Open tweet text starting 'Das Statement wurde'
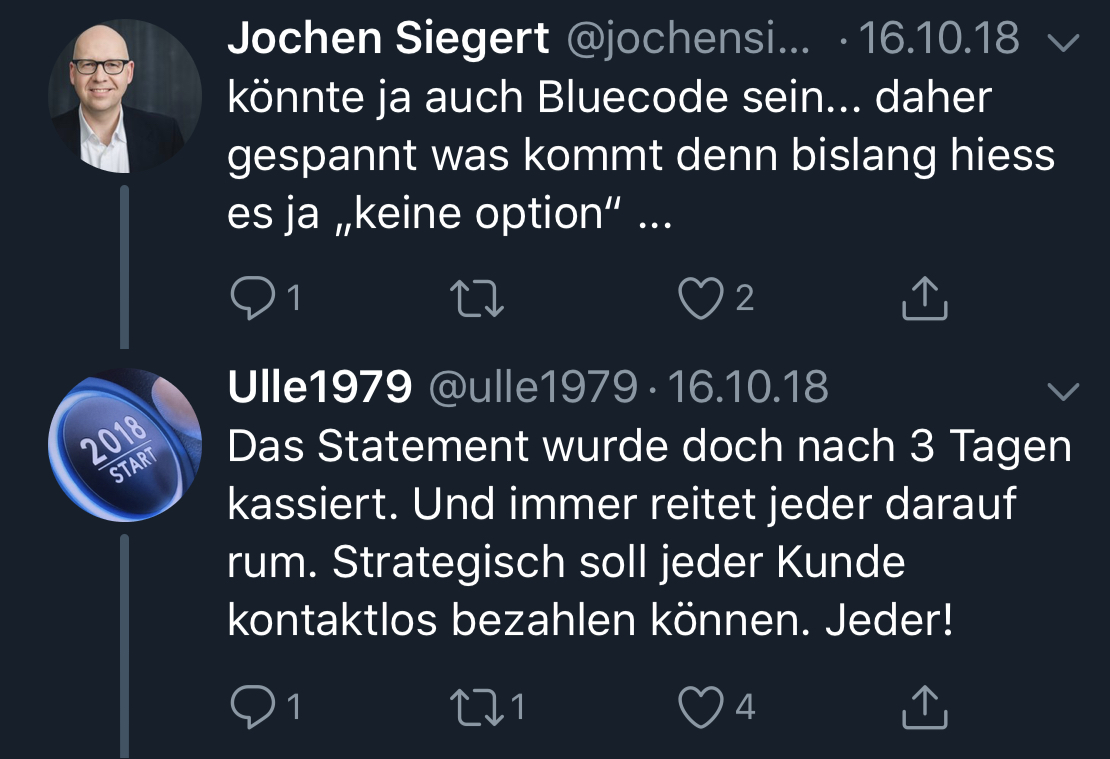Screen dimensions: 1110x759 click(x=650, y=532)
